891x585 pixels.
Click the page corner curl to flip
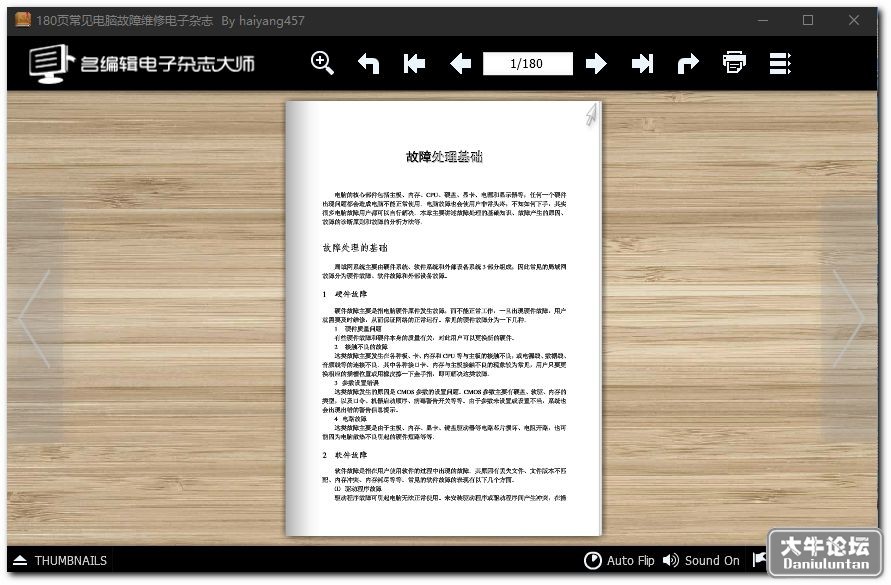click(591, 114)
